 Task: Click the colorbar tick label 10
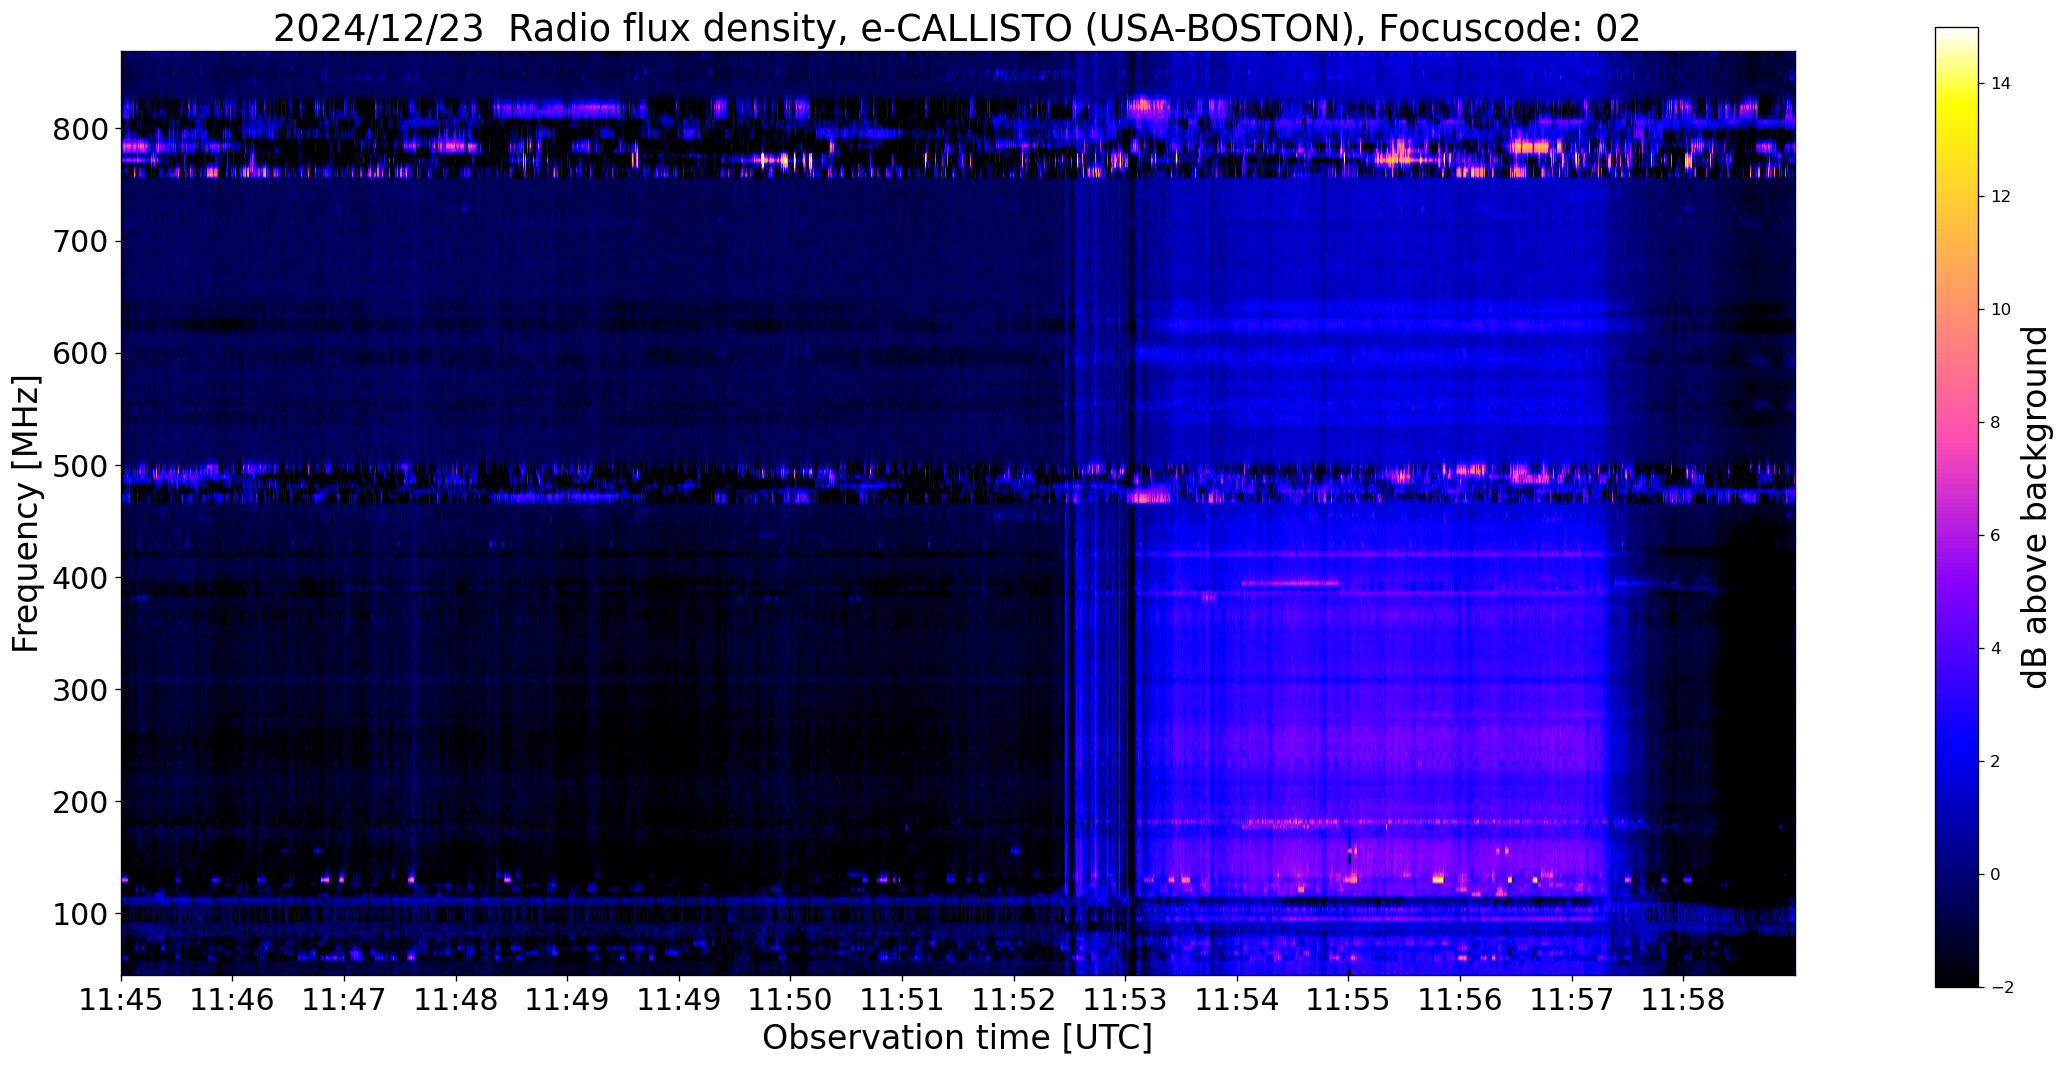[2001, 310]
